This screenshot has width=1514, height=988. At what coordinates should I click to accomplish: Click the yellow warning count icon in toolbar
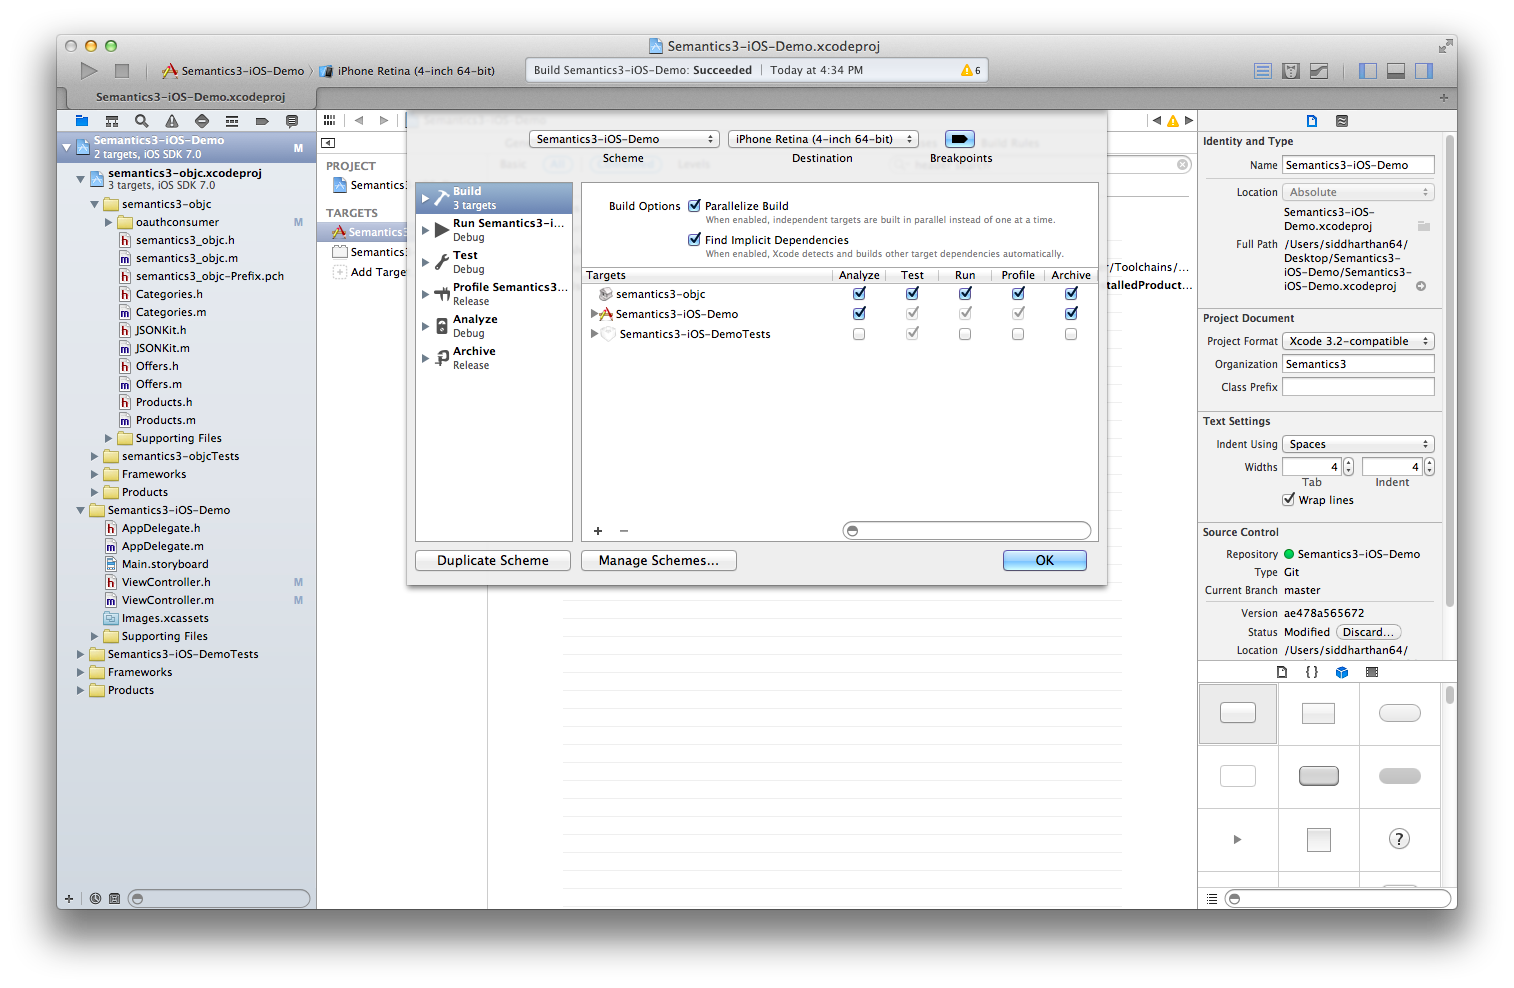970,70
